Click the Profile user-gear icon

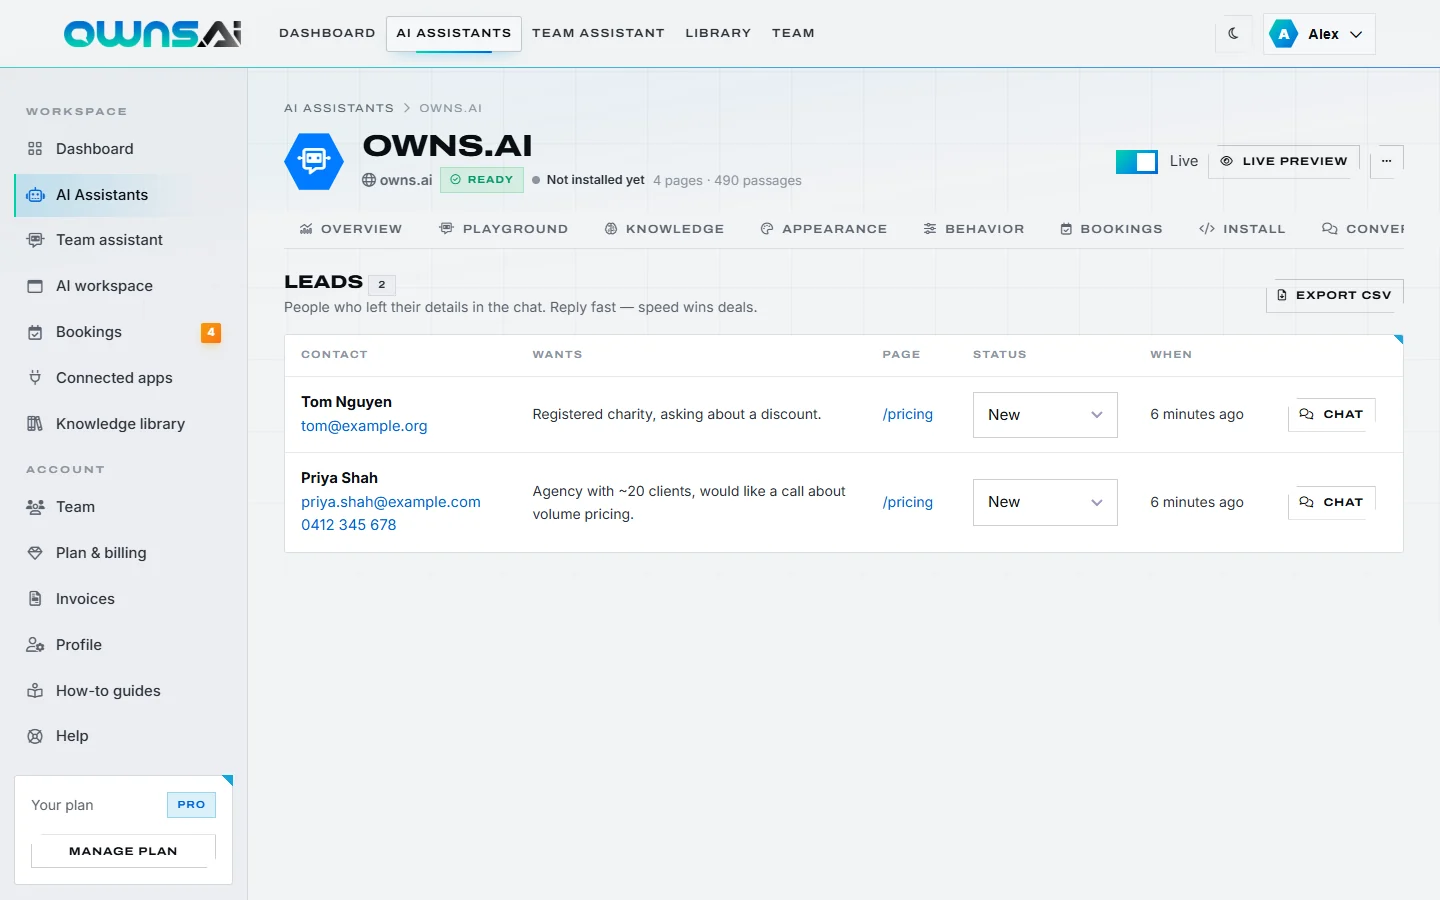tap(35, 645)
